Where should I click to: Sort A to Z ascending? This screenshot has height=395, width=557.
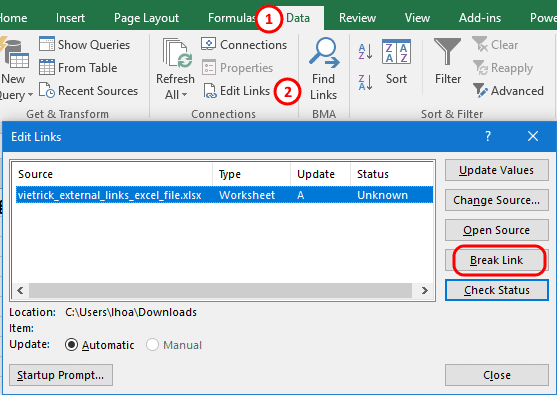tap(365, 52)
